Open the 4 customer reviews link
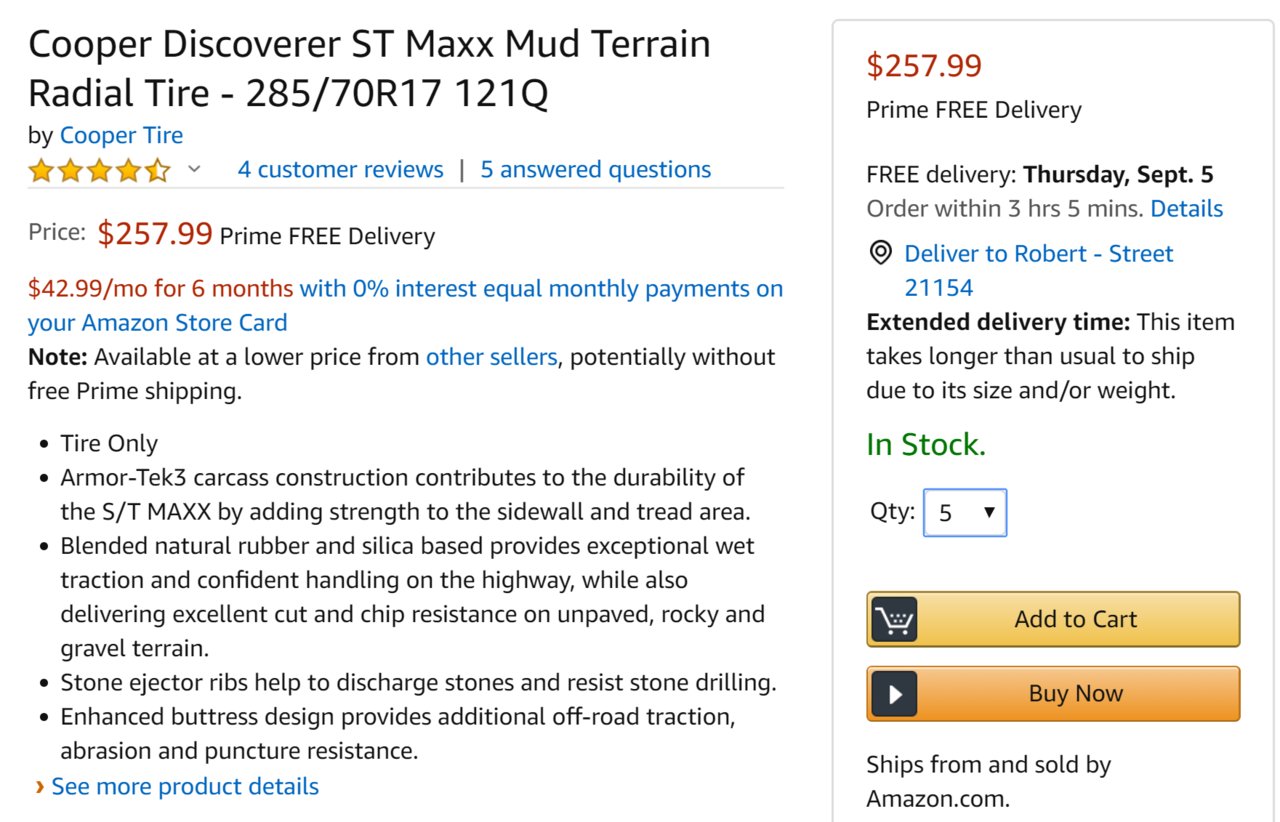The height and width of the screenshot is (822, 1280). pyautogui.click(x=340, y=170)
